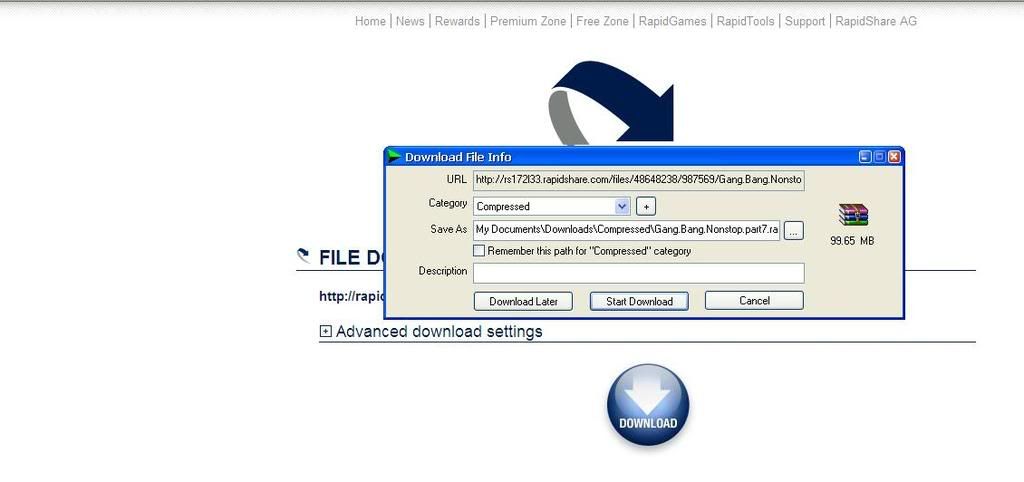Visit RapidGames link

[672, 22]
